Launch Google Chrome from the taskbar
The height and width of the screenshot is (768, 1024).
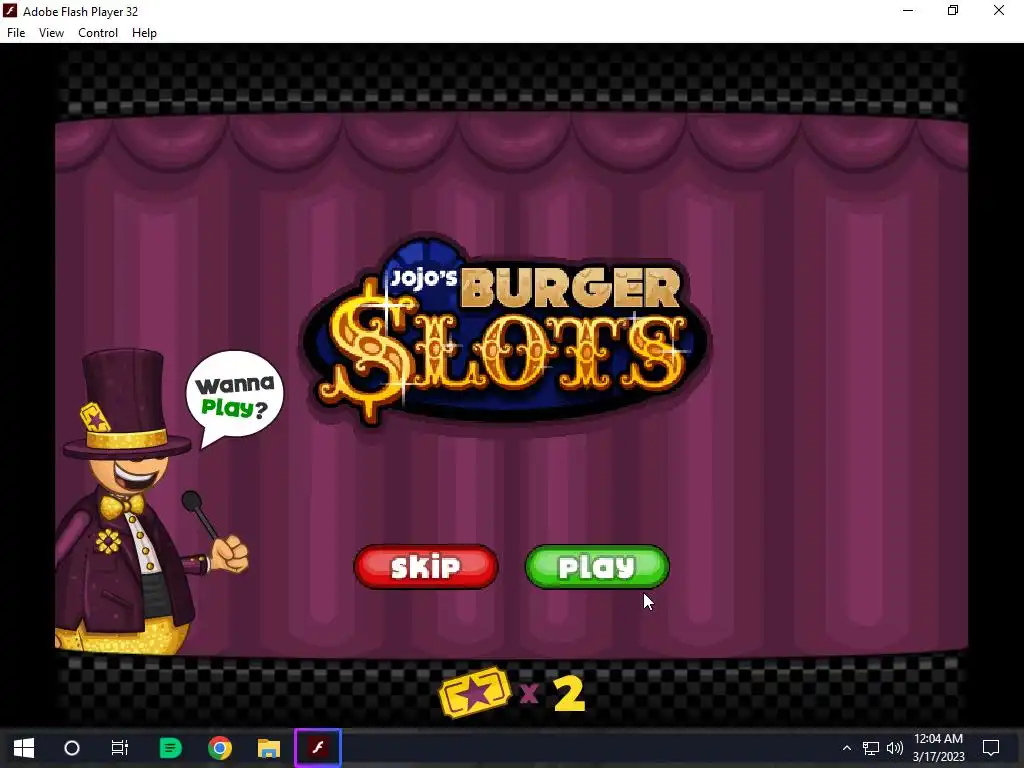(220, 748)
